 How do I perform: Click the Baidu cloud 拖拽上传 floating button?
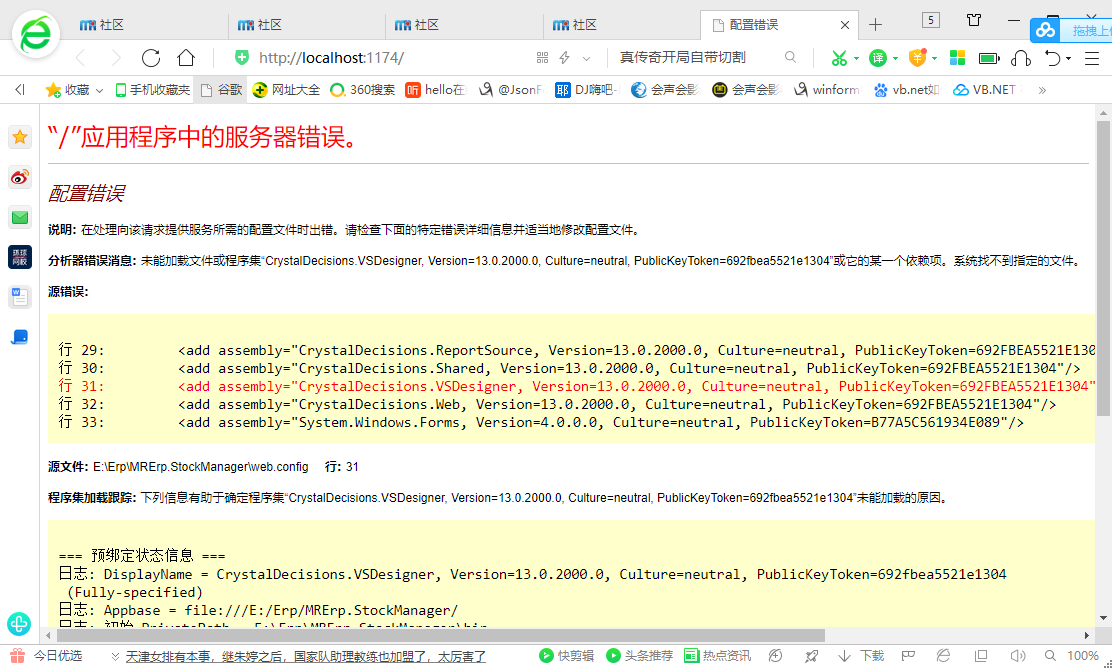(x=1071, y=30)
